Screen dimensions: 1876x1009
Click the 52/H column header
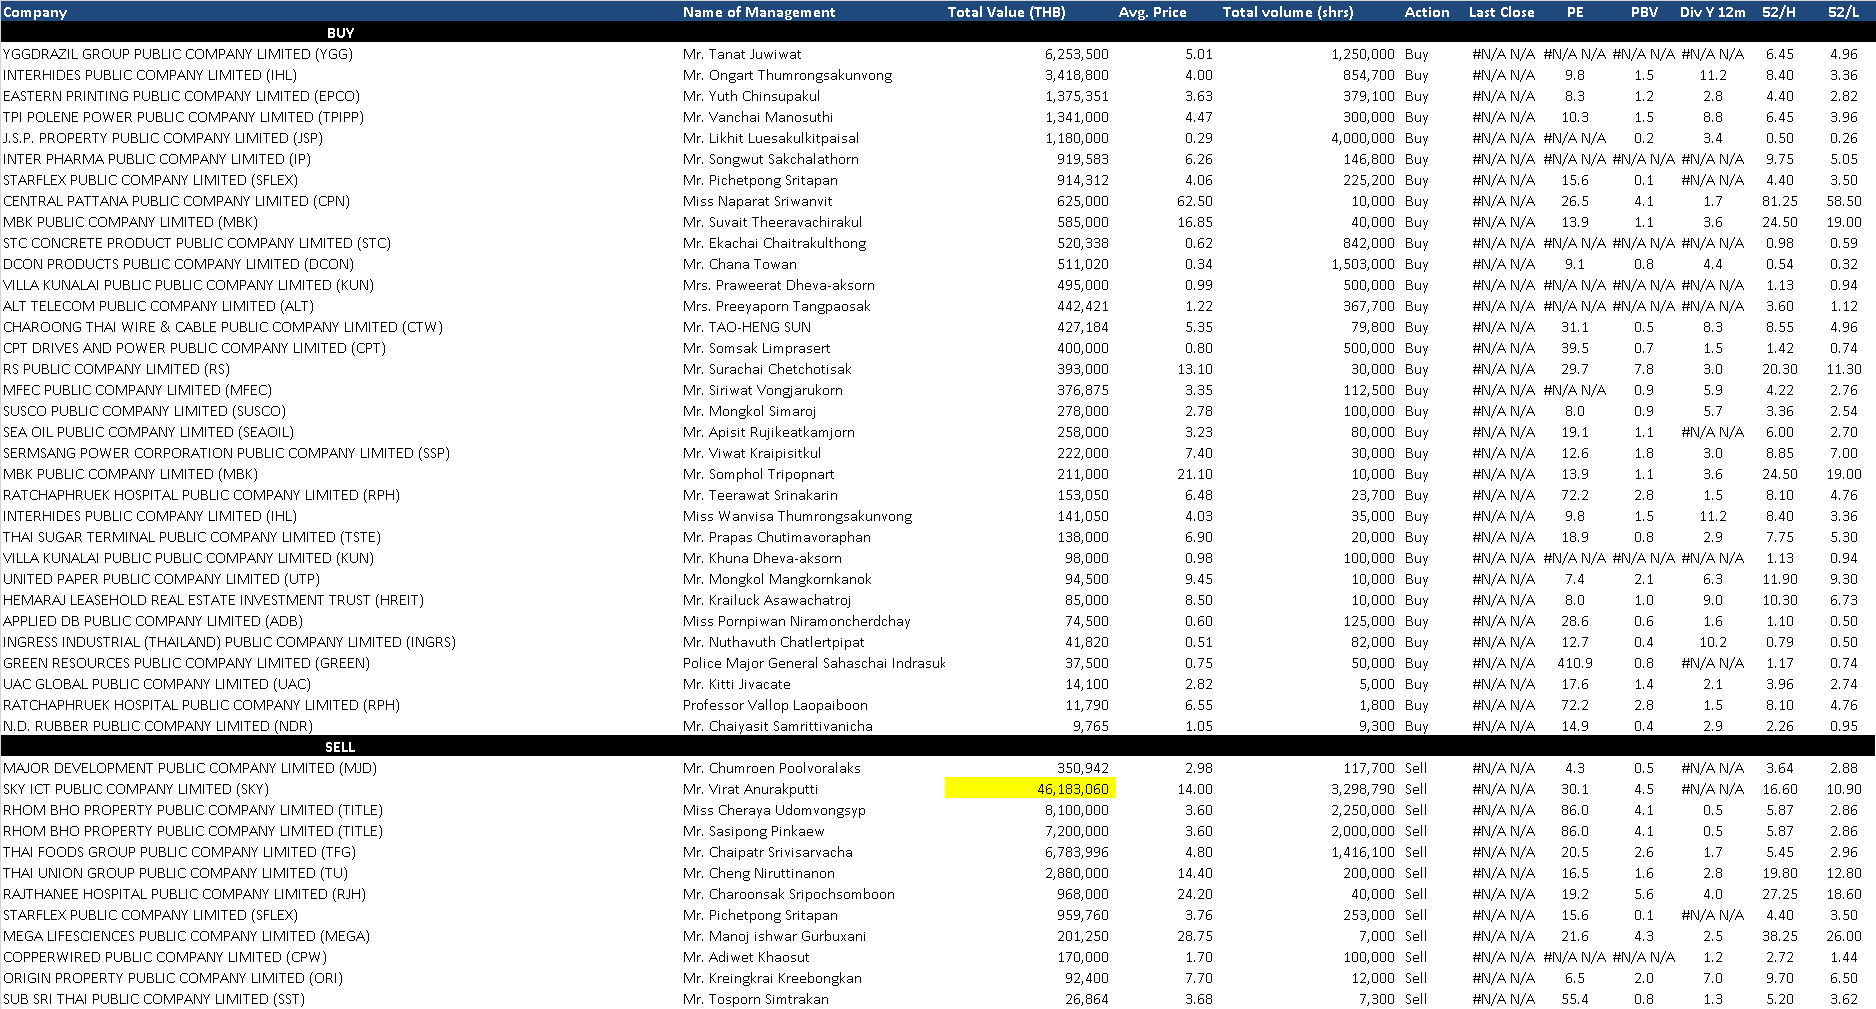pyautogui.click(x=1779, y=12)
